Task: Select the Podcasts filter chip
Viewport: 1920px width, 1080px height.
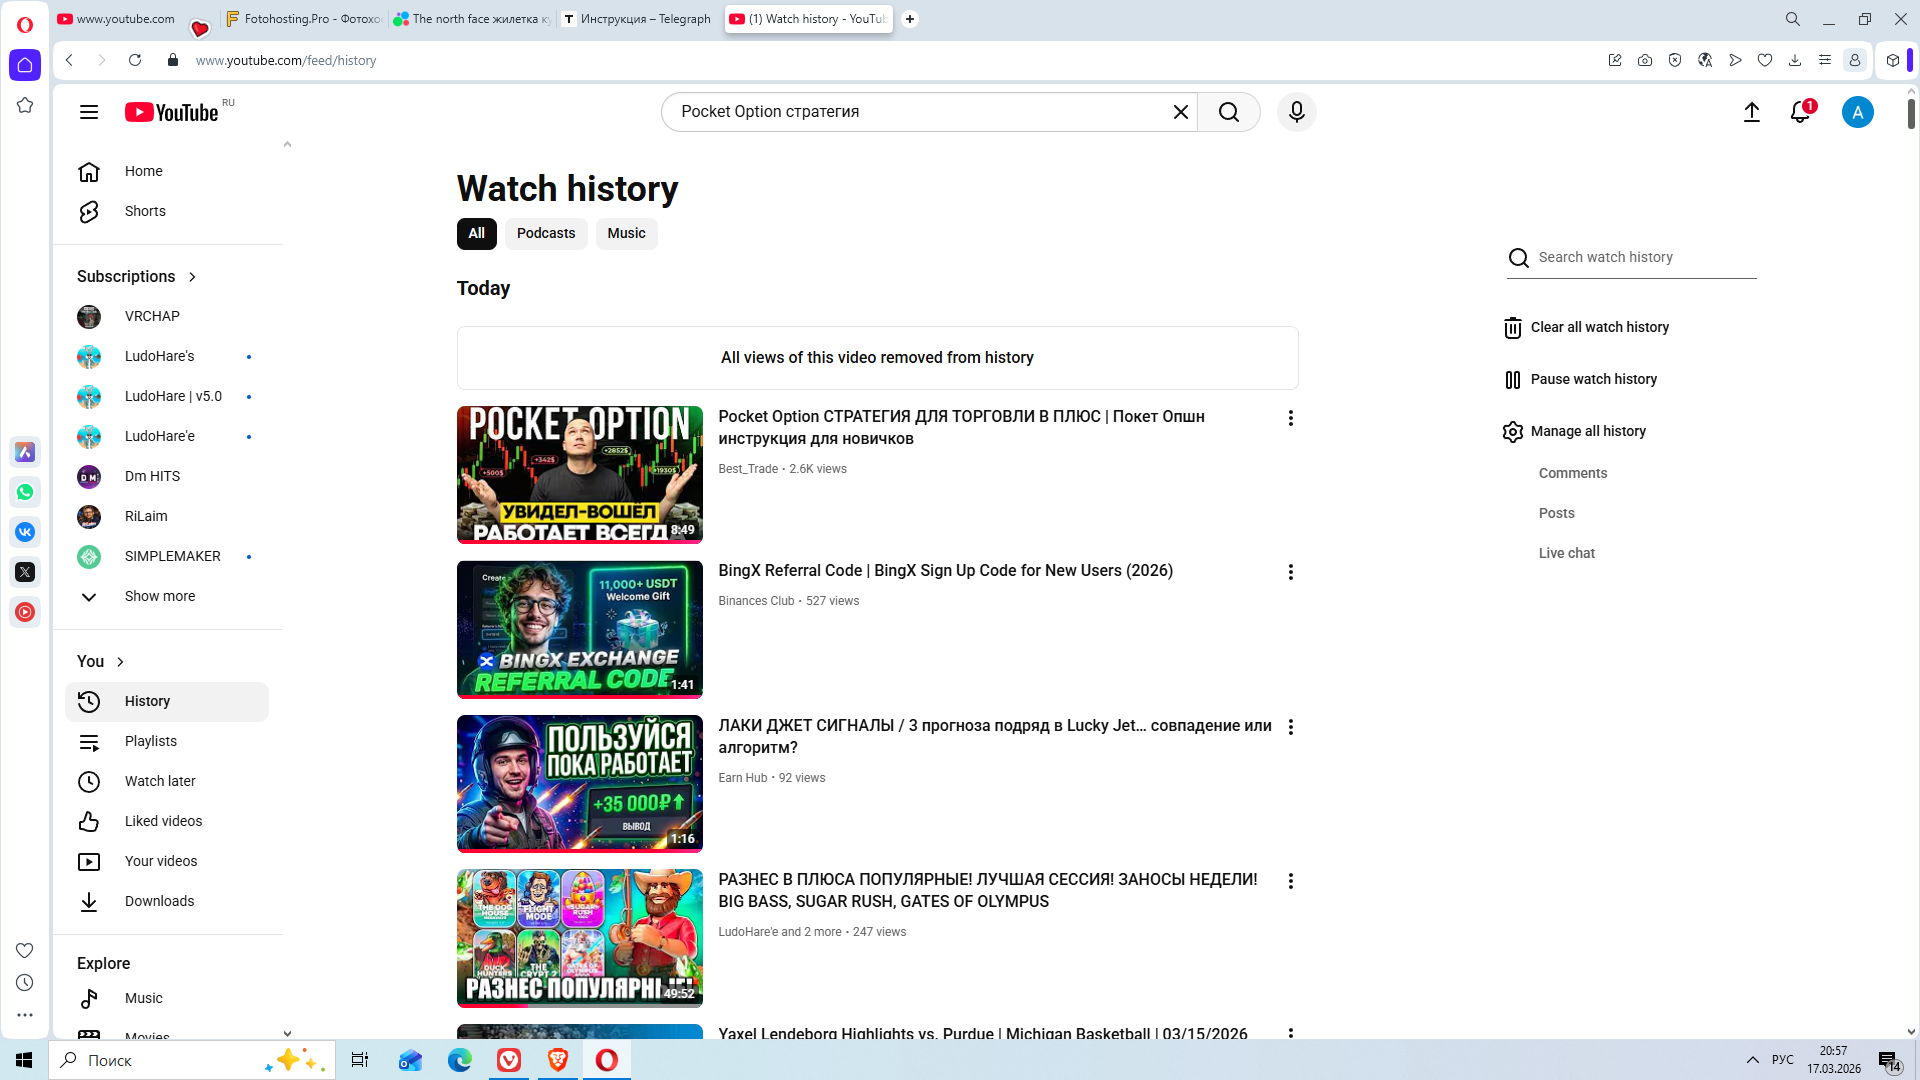Action: [x=545, y=233]
